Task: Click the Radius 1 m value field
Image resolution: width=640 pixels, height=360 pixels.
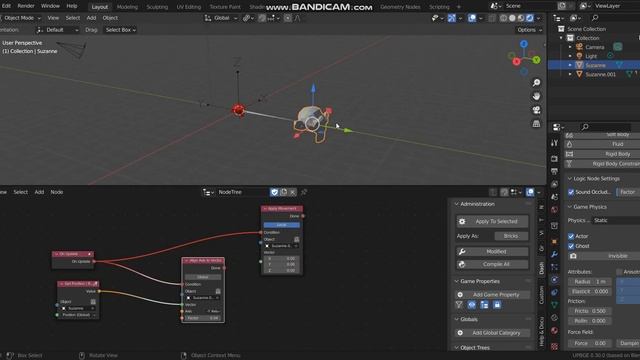Action: (x=590, y=282)
